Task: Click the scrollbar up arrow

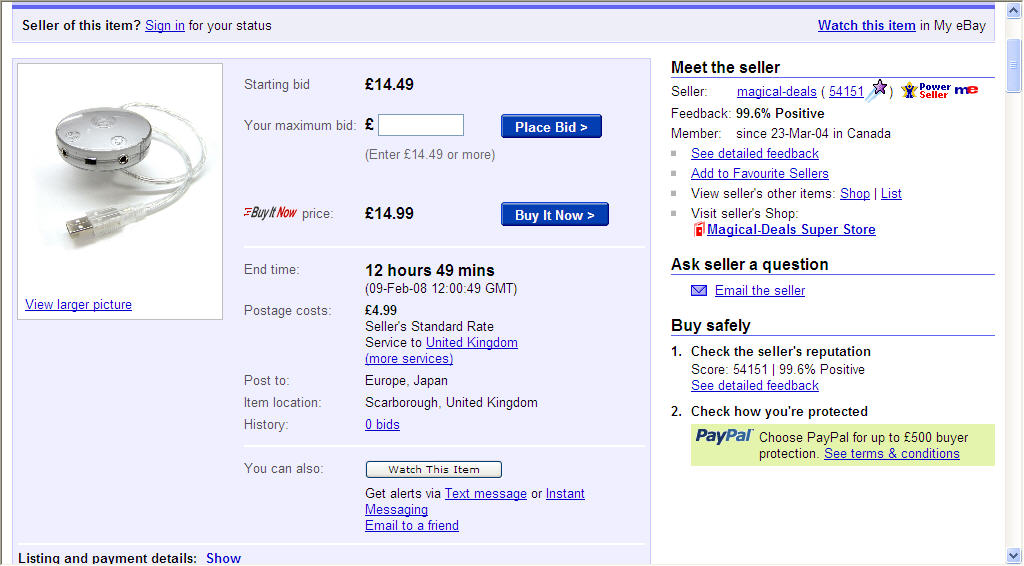Action: click(x=1014, y=12)
